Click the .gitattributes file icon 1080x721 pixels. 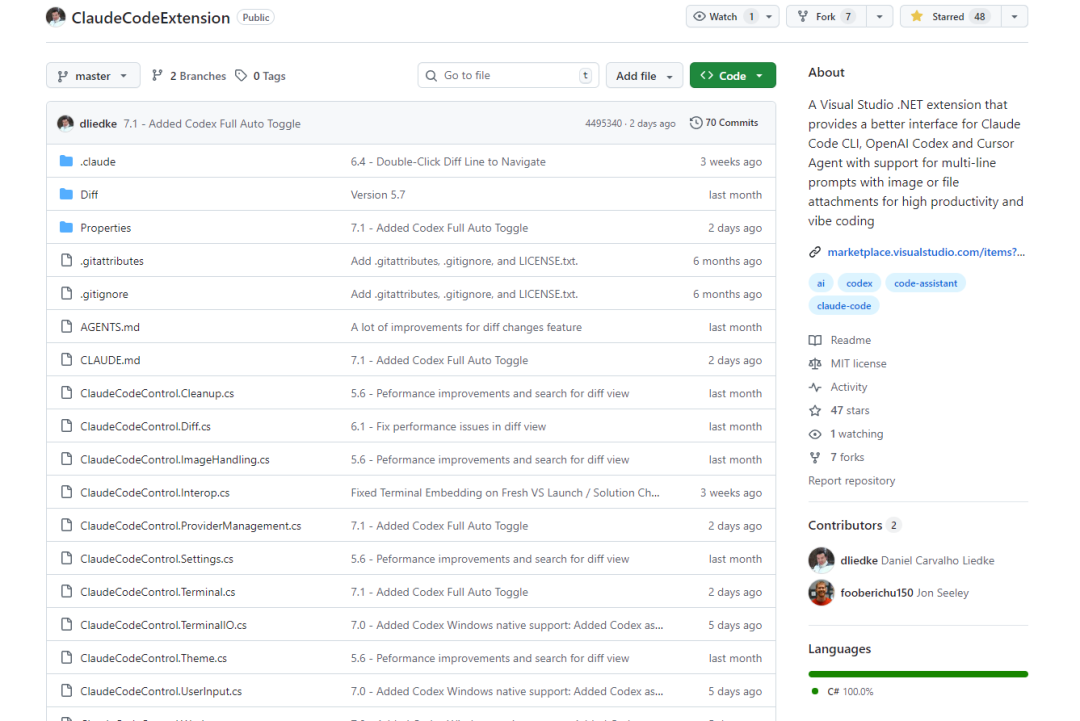coord(66,260)
